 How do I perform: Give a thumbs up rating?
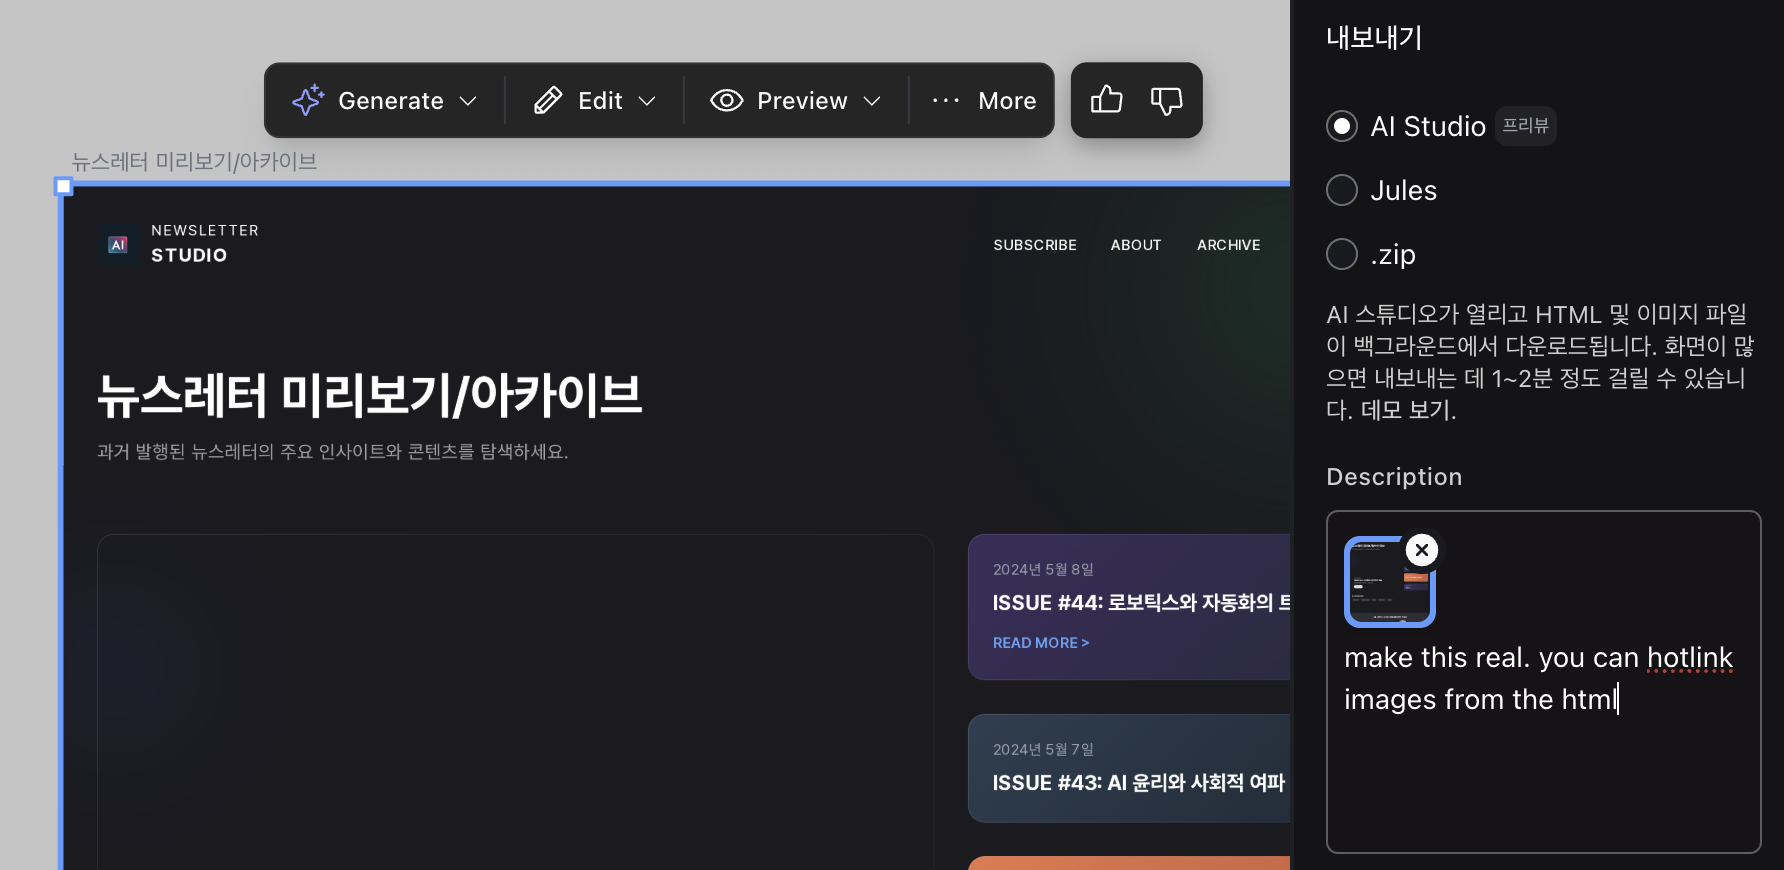(1106, 100)
